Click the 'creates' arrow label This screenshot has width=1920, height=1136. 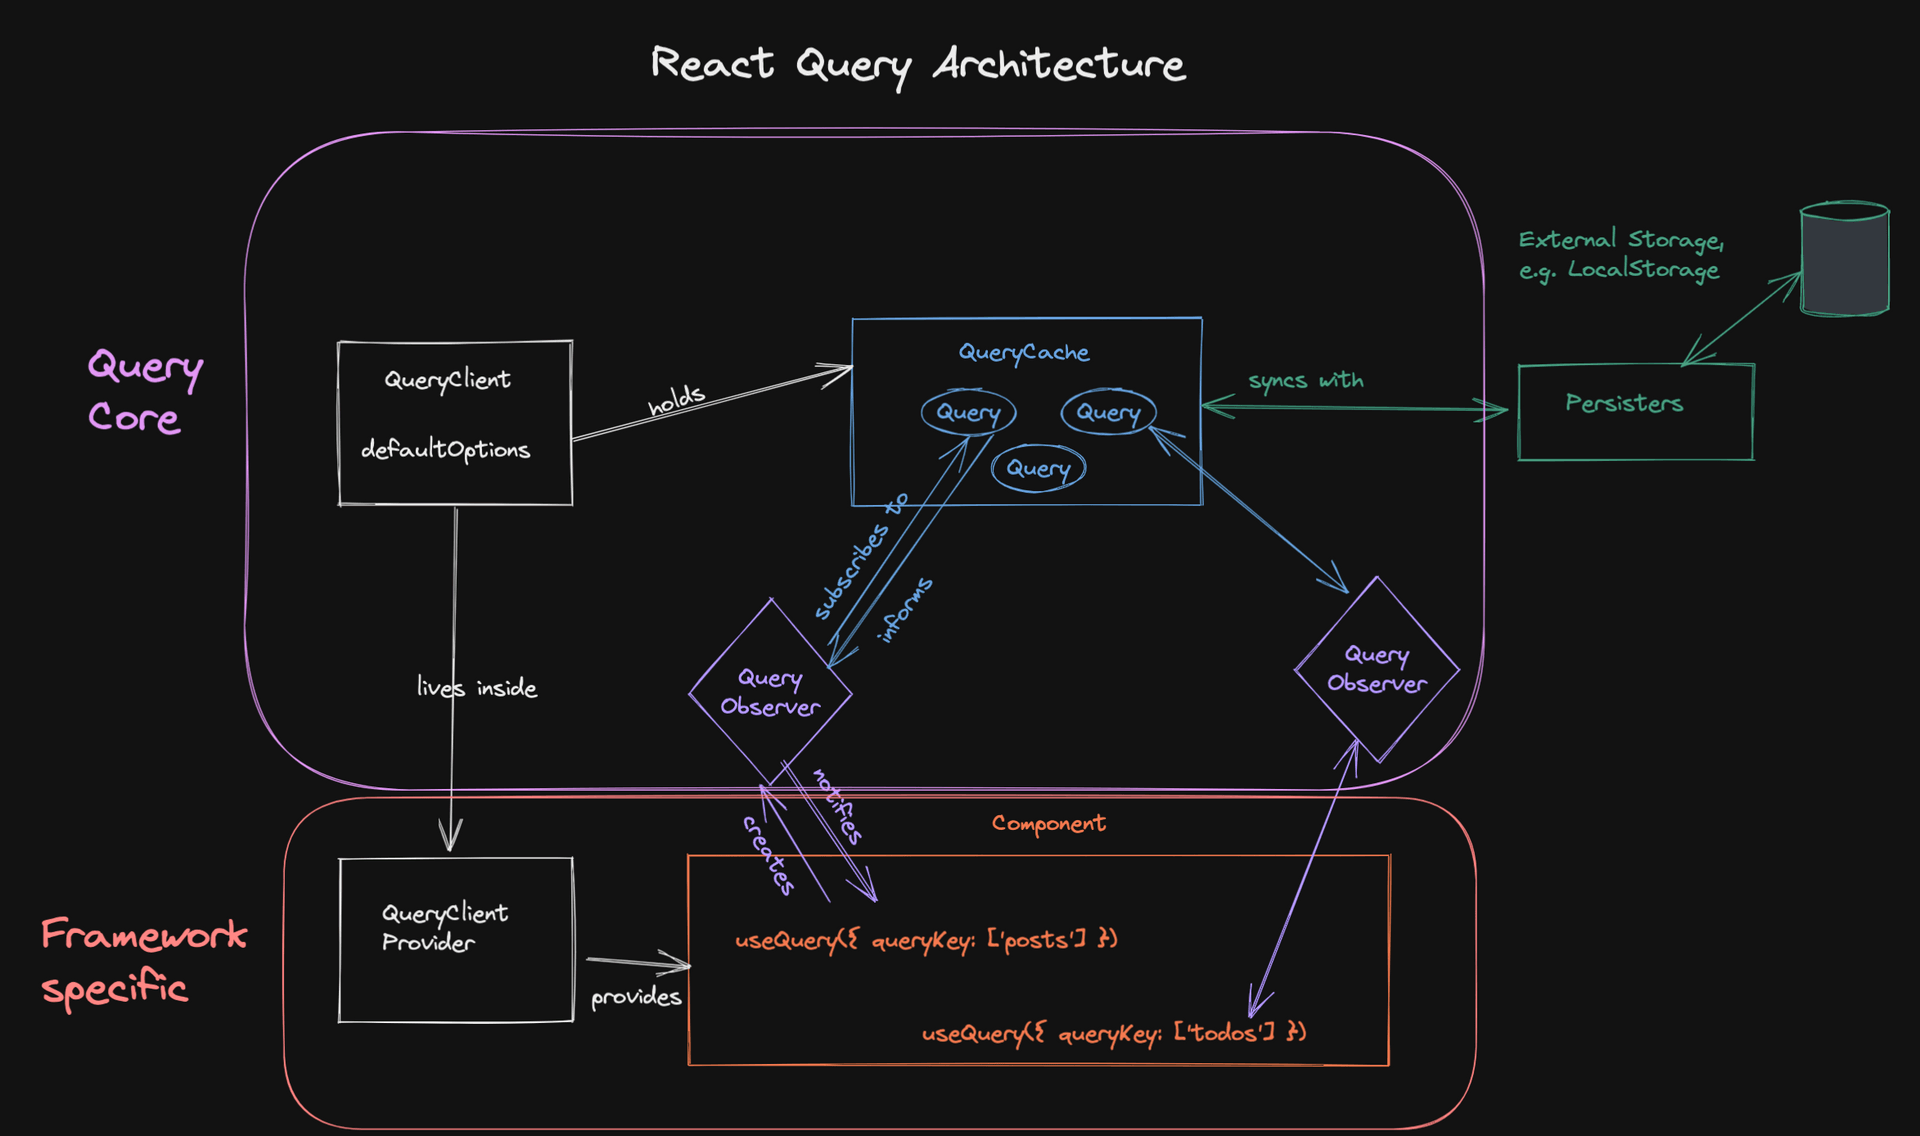[x=769, y=855]
